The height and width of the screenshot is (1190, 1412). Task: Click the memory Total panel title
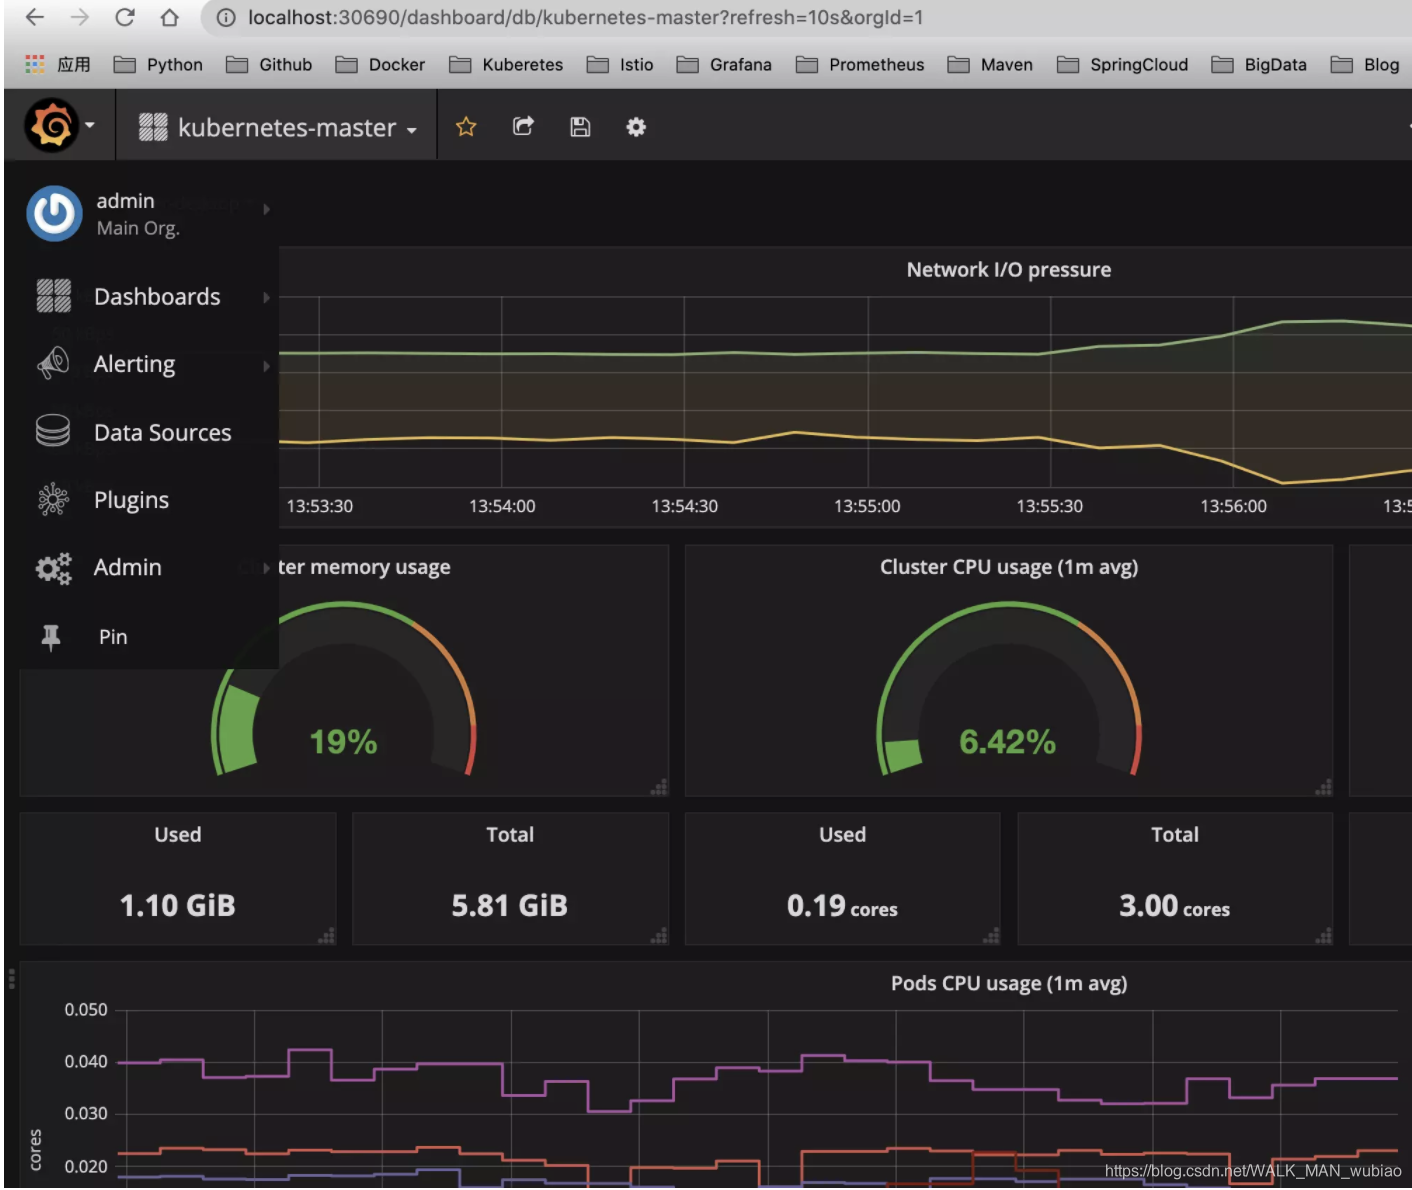(x=510, y=834)
